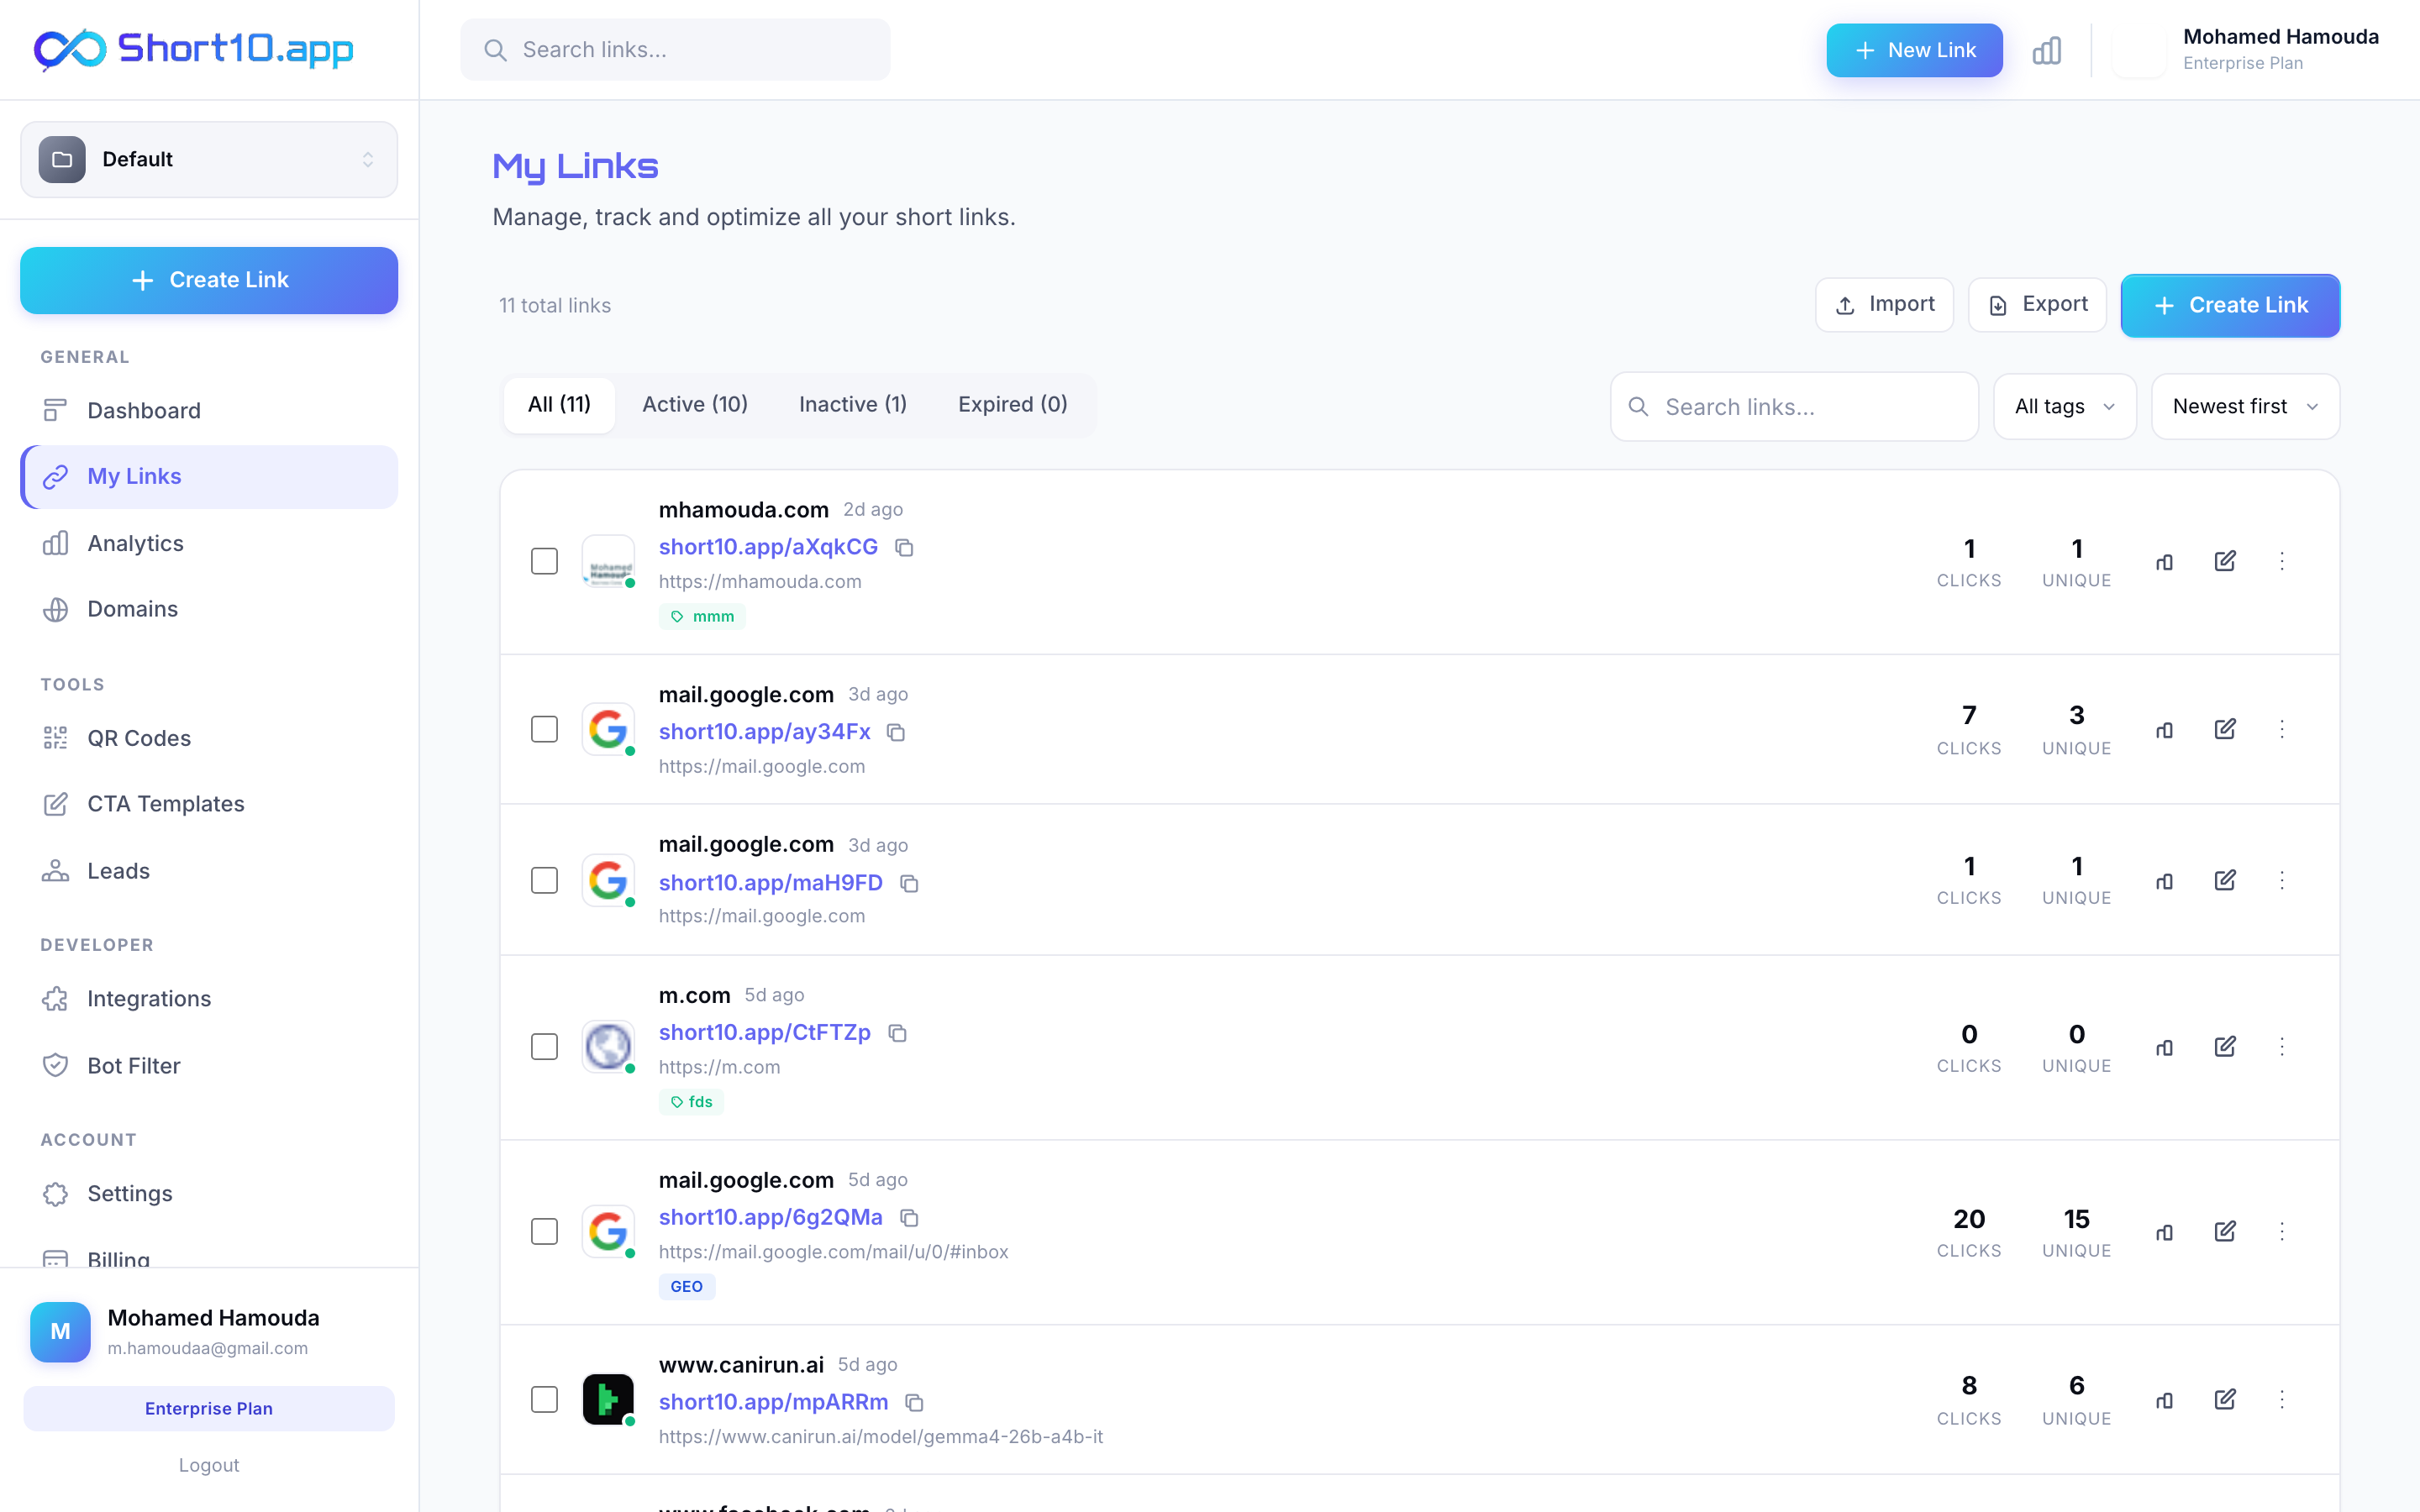
Task: Open more options for short10.app/mpARRm
Action: (x=2282, y=1399)
